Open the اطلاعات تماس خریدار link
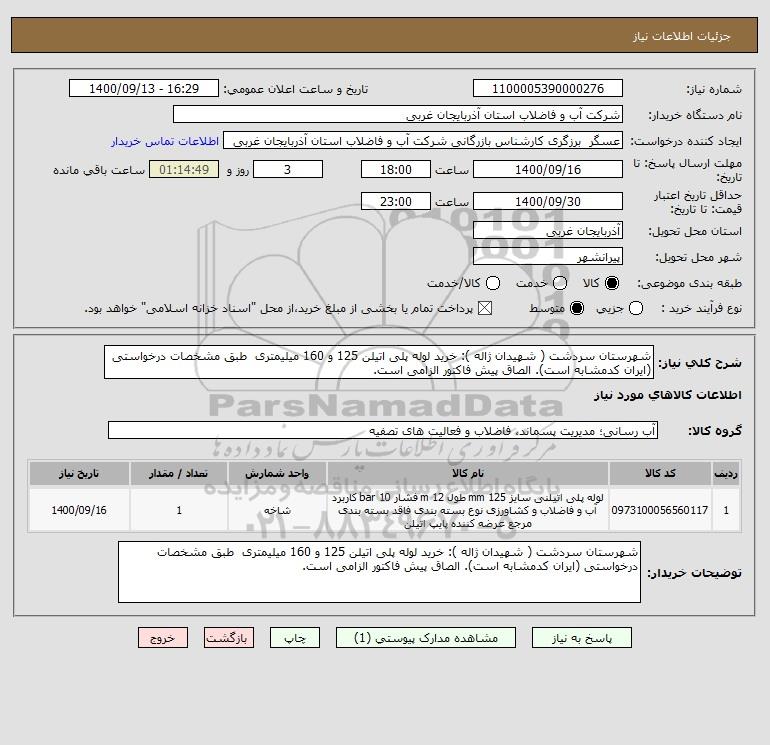 [x=165, y=141]
